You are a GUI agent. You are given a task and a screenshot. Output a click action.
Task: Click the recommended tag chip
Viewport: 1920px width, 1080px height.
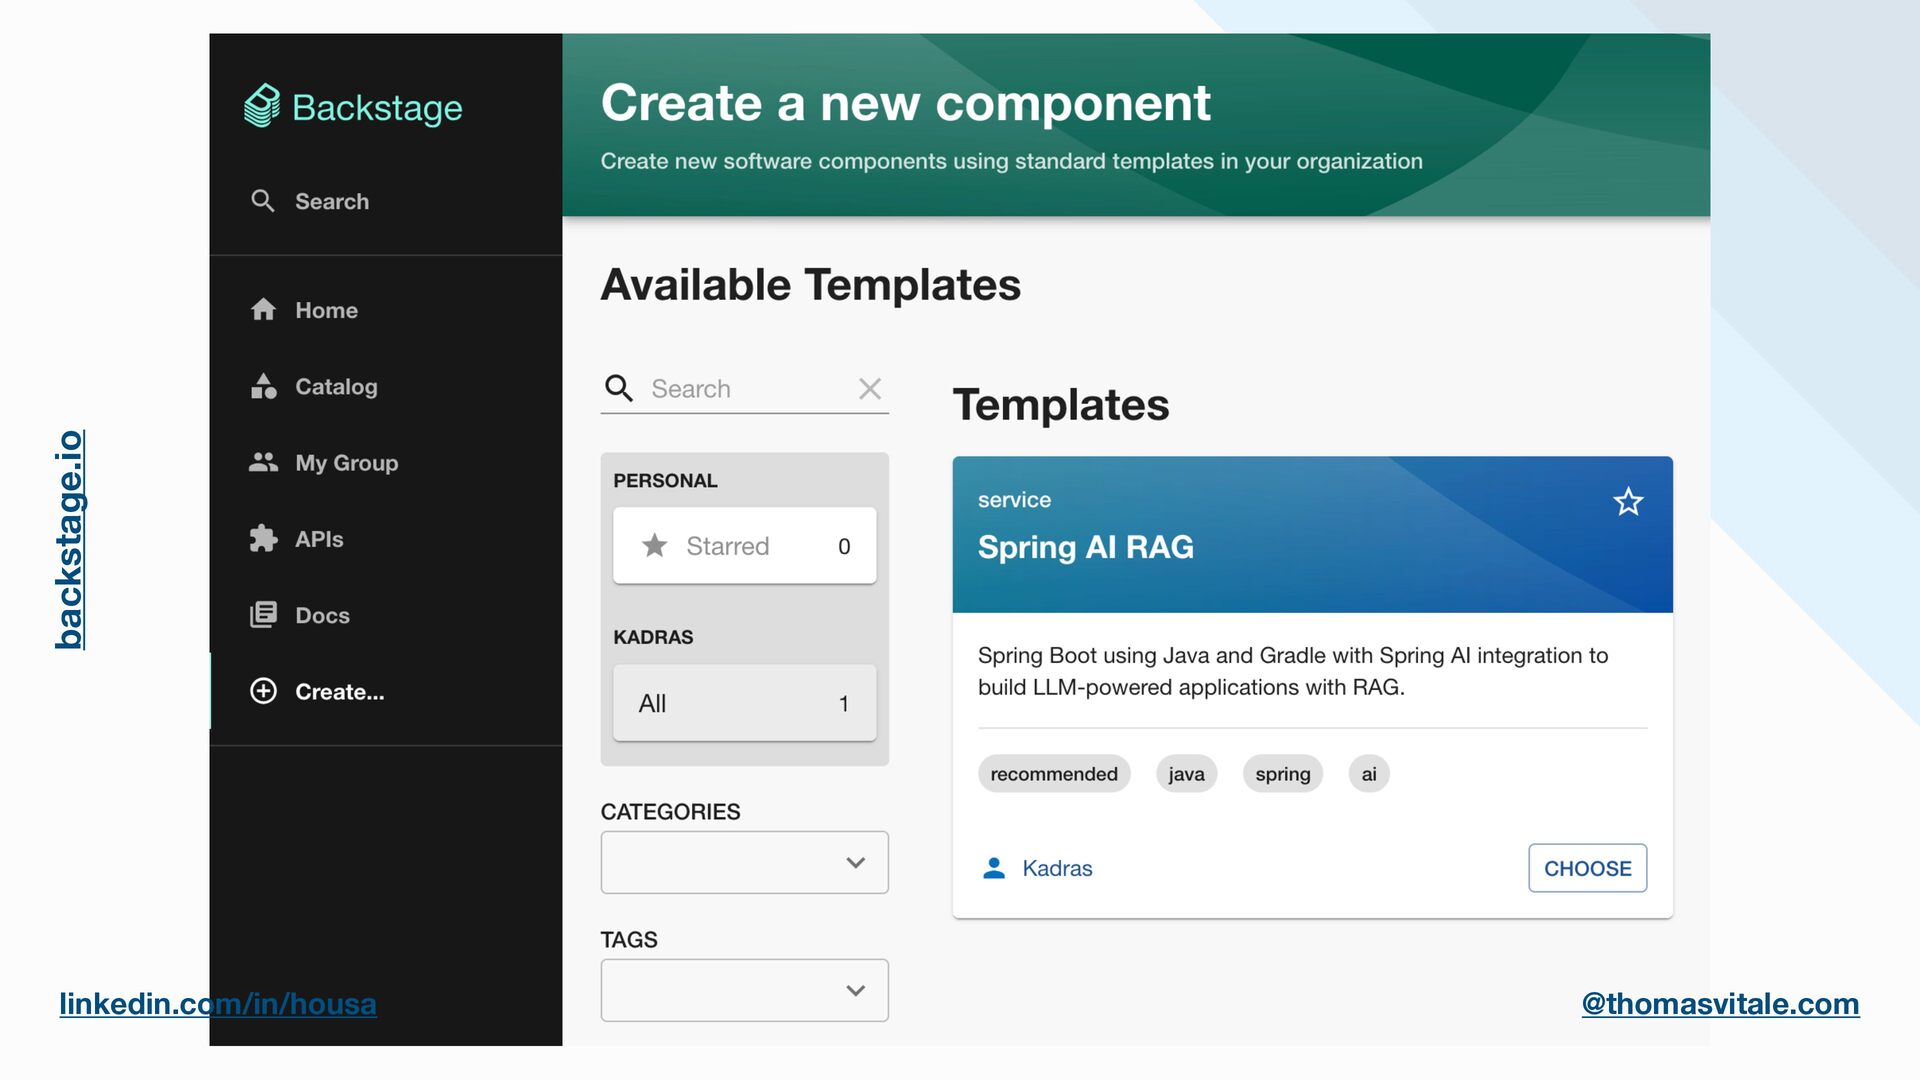point(1054,774)
